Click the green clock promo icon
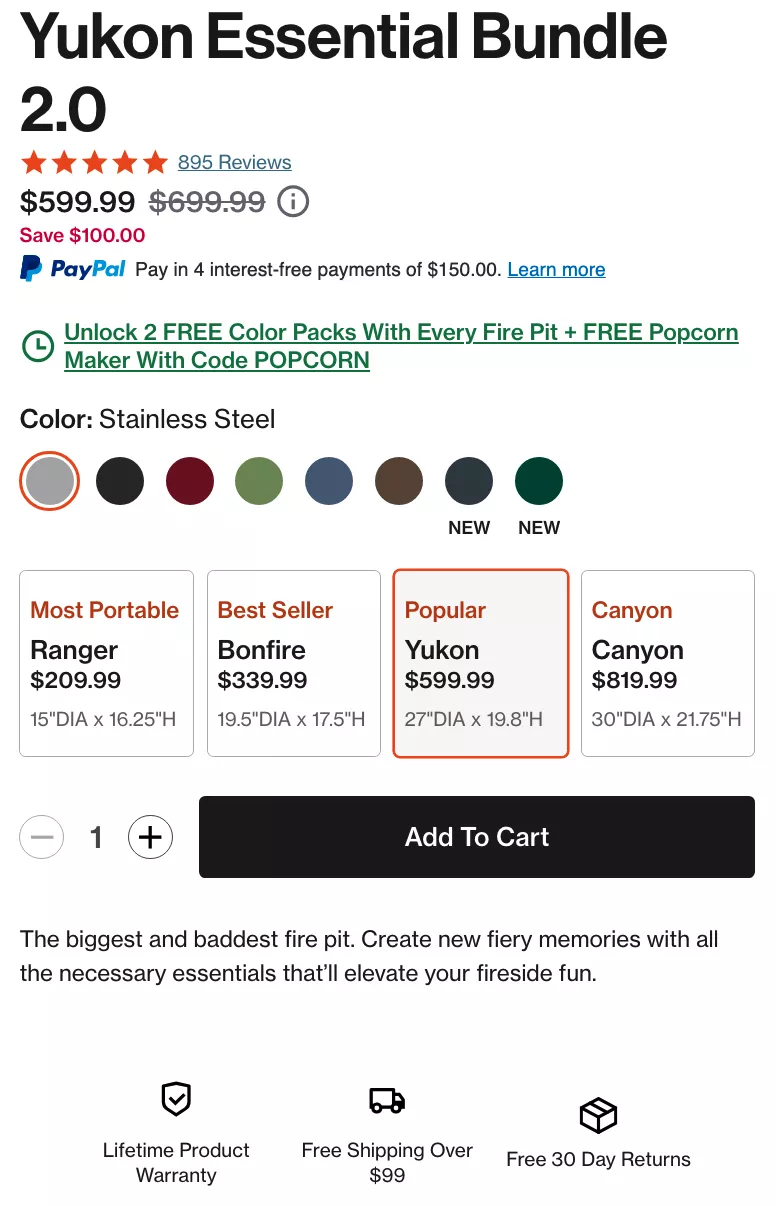The height and width of the screenshot is (1206, 776). tap(37, 346)
